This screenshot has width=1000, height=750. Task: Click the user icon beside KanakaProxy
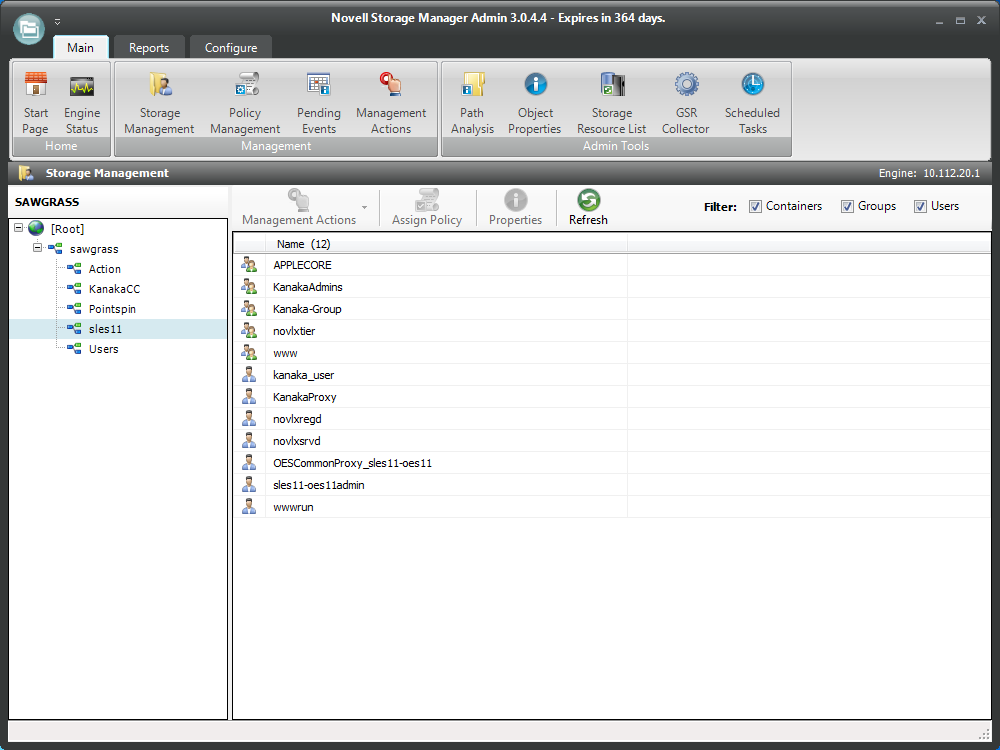[x=249, y=397]
